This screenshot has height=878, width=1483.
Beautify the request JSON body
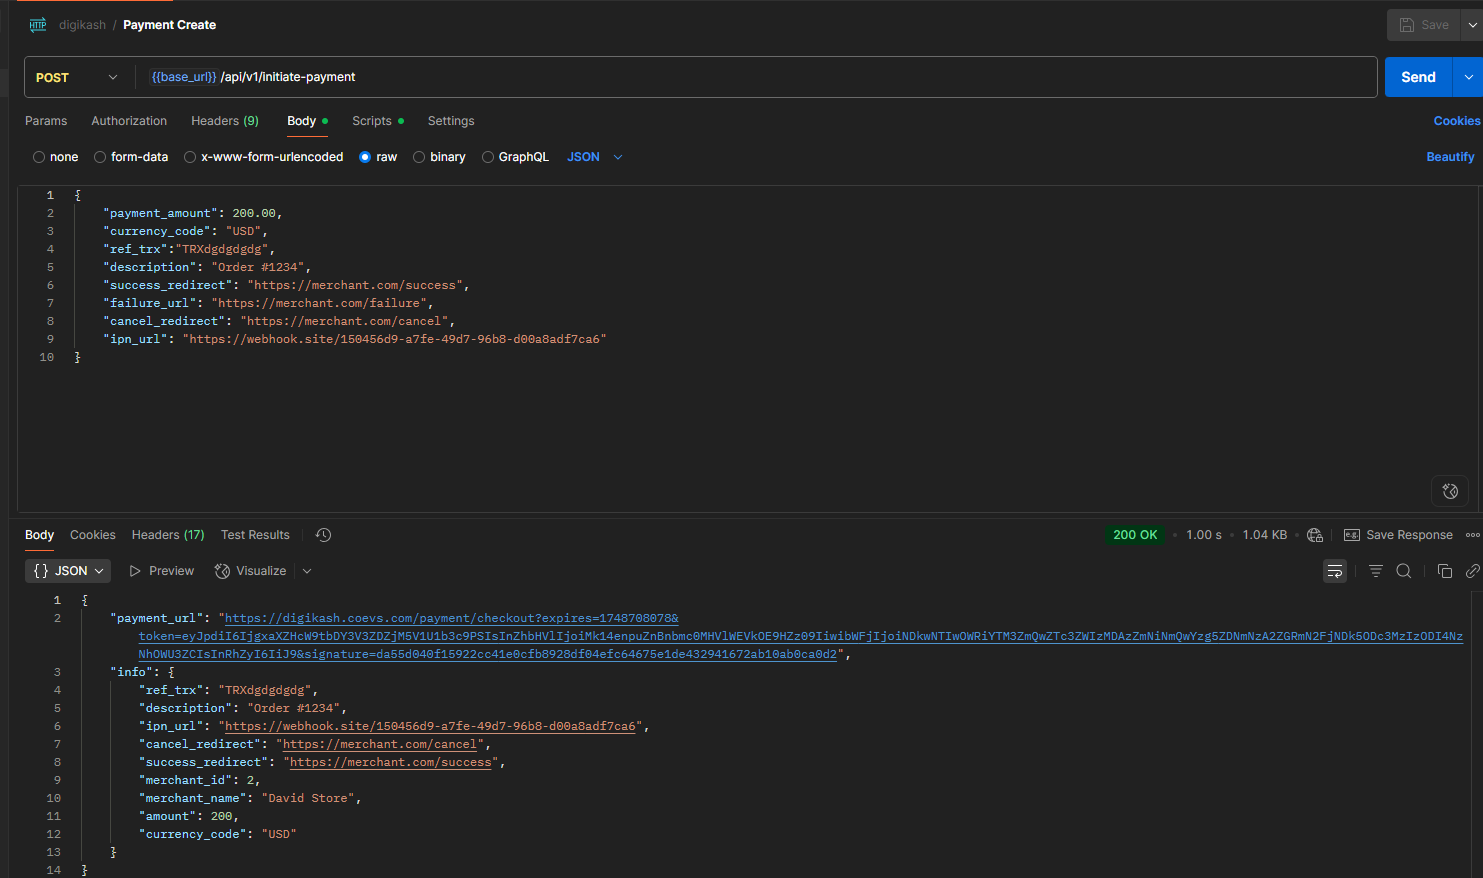click(1450, 157)
